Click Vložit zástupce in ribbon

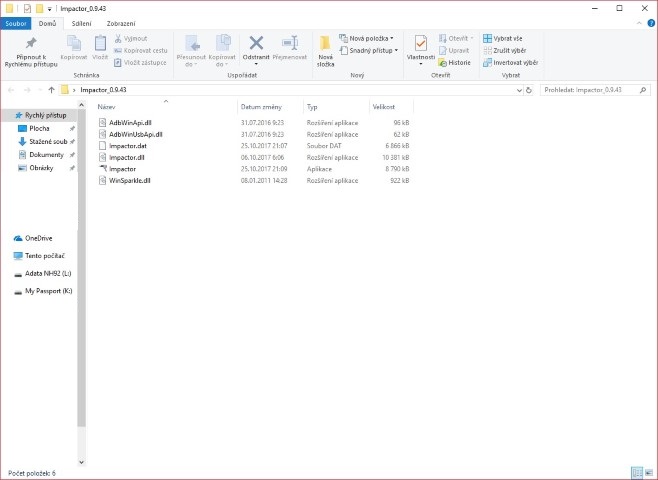click(140, 63)
